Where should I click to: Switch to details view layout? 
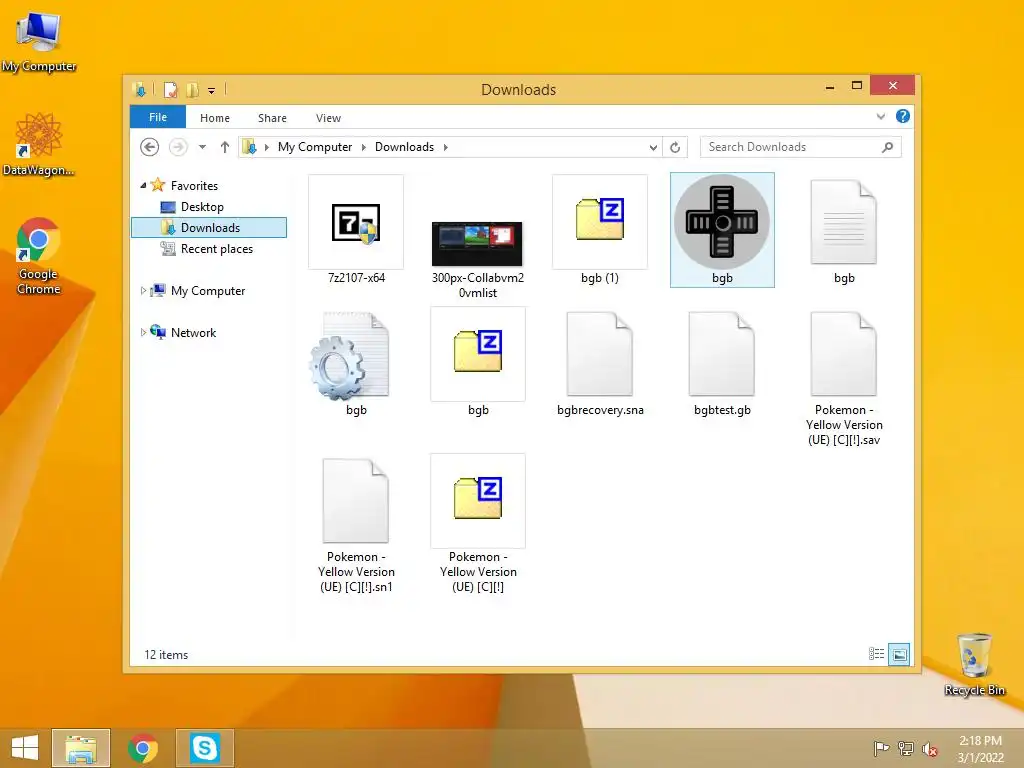pos(876,654)
